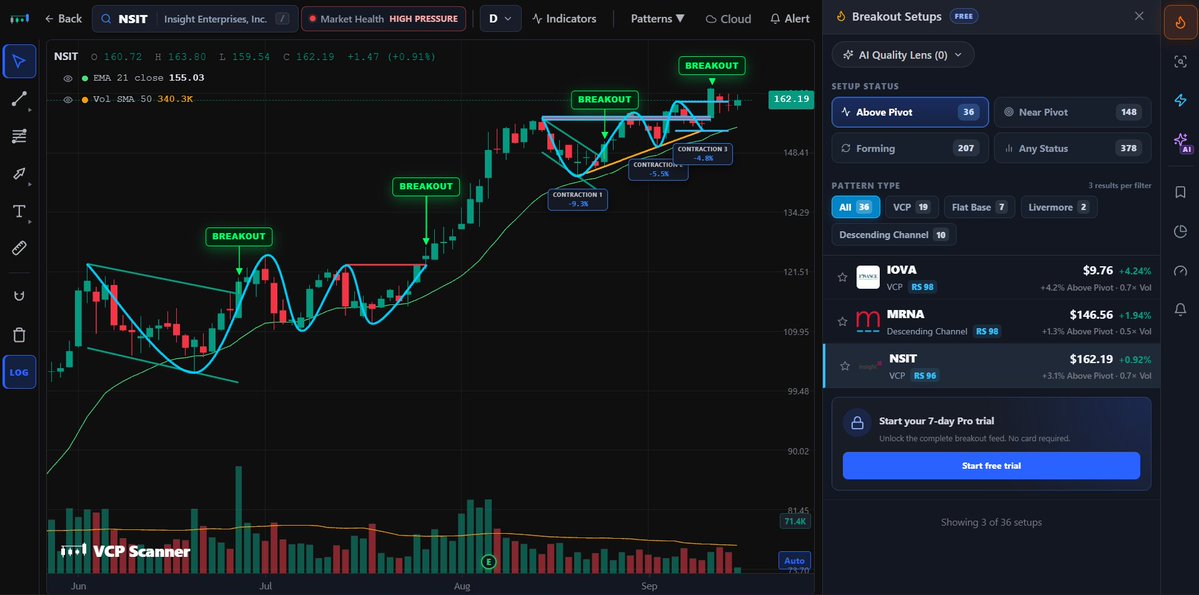
Task: Open the bell alerts sidebar icon
Action: point(1180,310)
